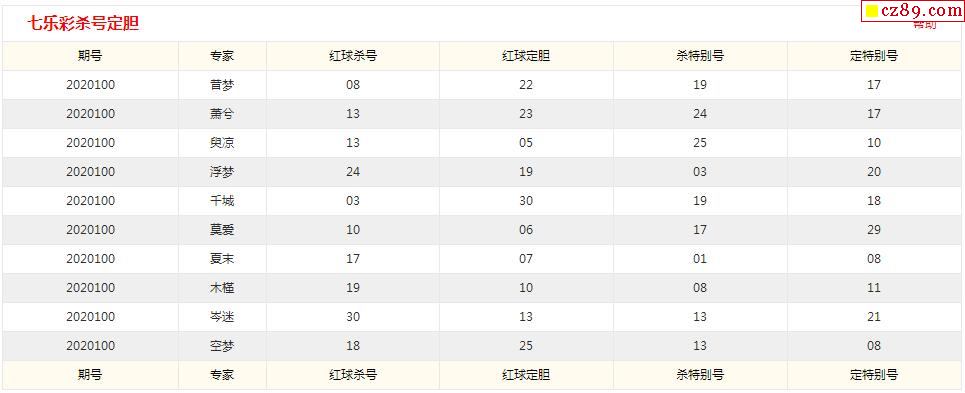Click the 七乐彩杀号定胆 title
This screenshot has height=393, width=965.
(83, 24)
